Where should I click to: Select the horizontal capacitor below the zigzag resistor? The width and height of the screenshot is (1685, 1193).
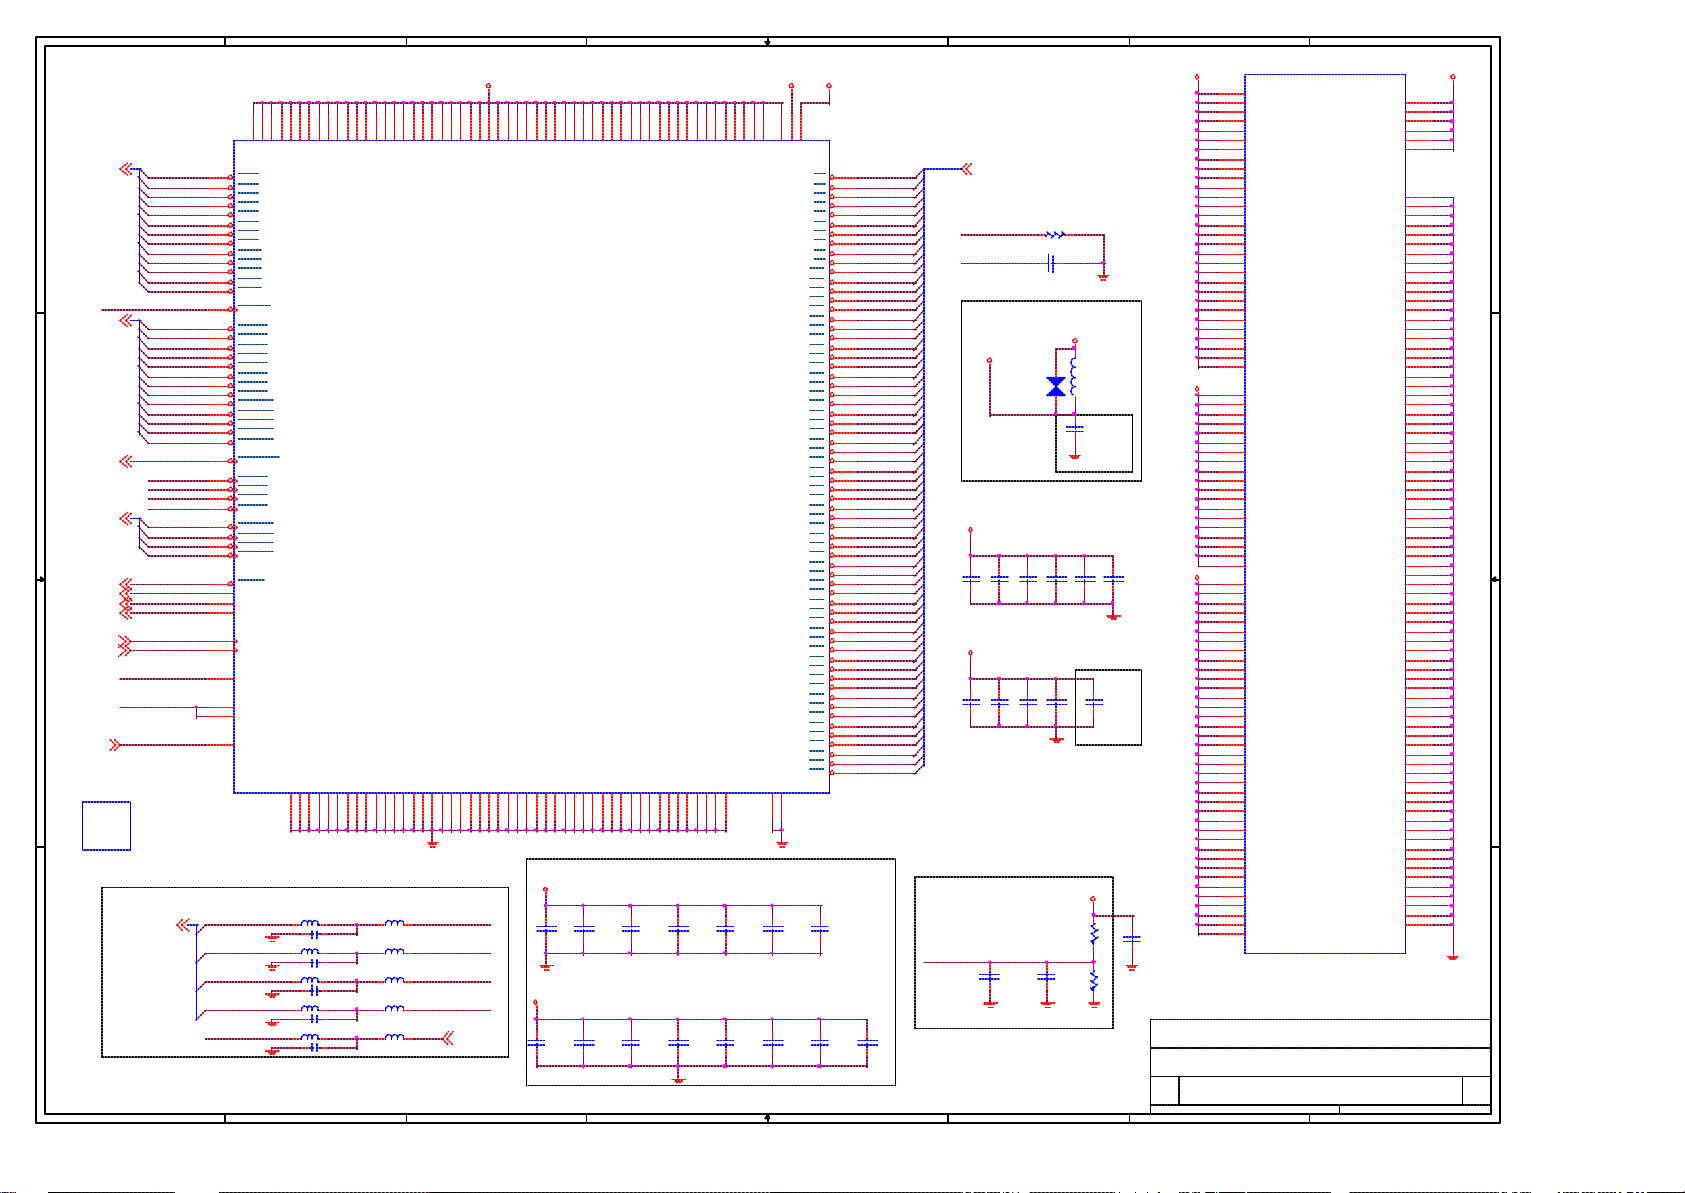(1051, 264)
